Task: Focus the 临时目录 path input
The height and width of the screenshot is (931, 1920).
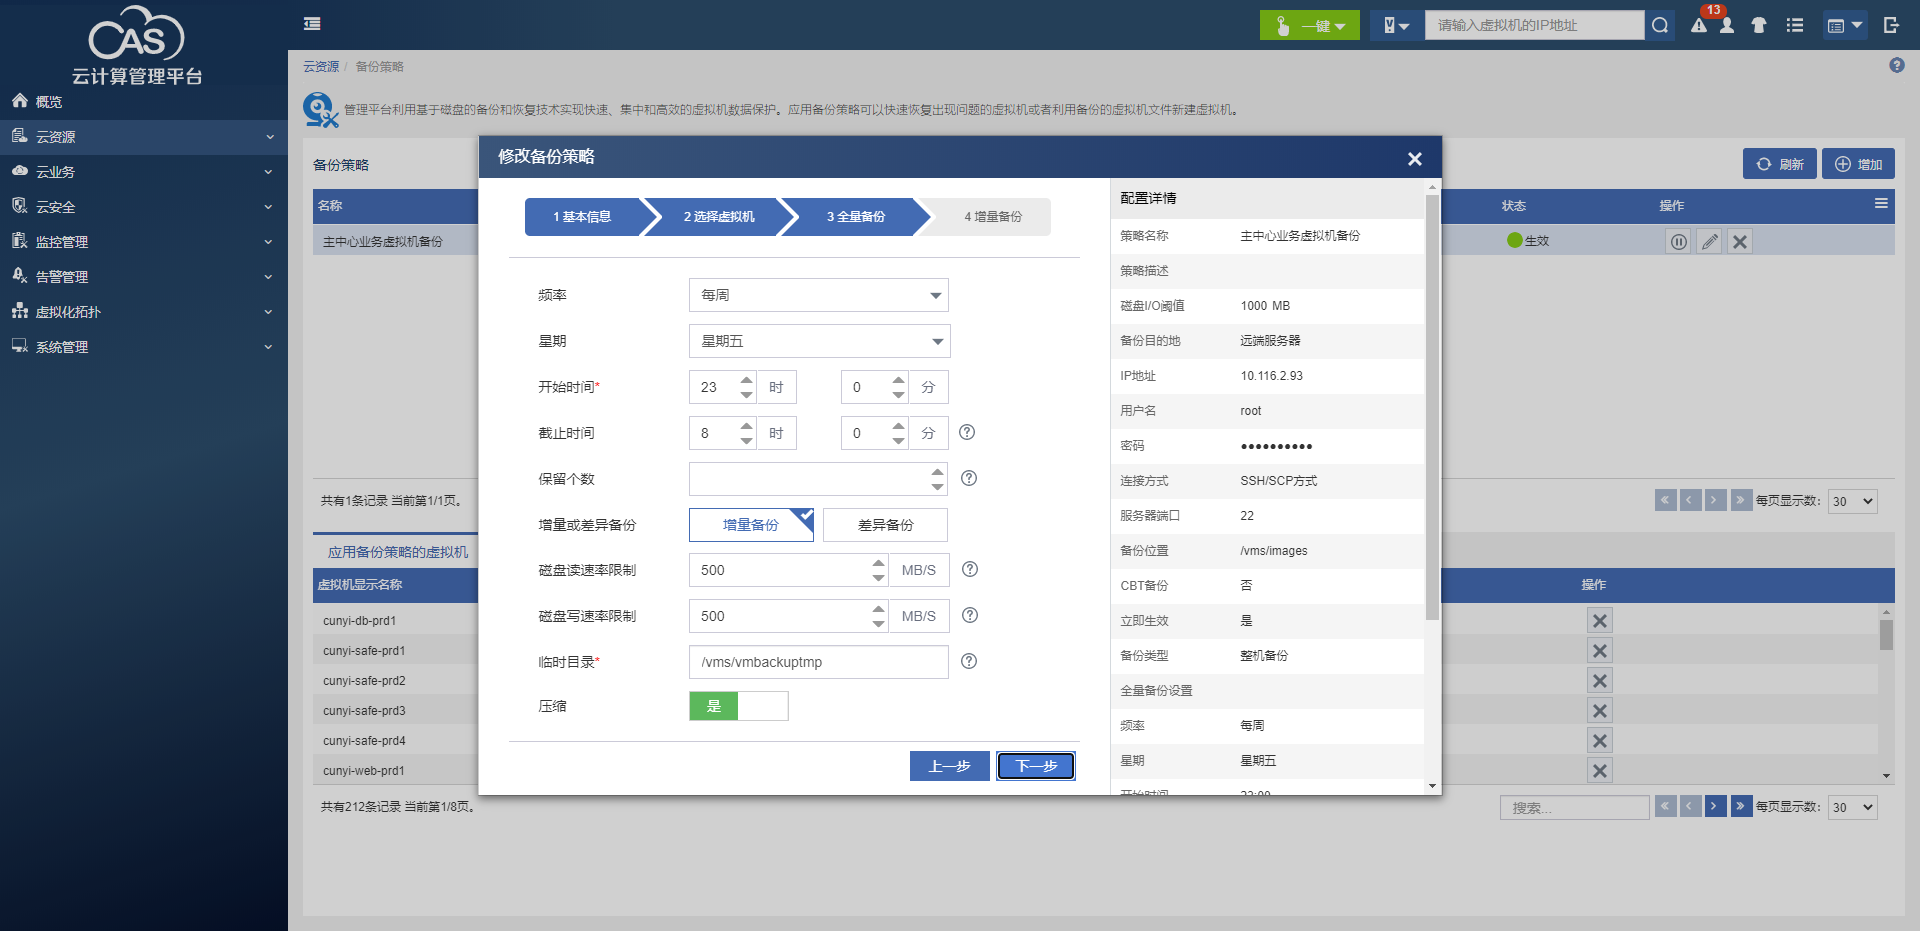Action: pyautogui.click(x=819, y=662)
